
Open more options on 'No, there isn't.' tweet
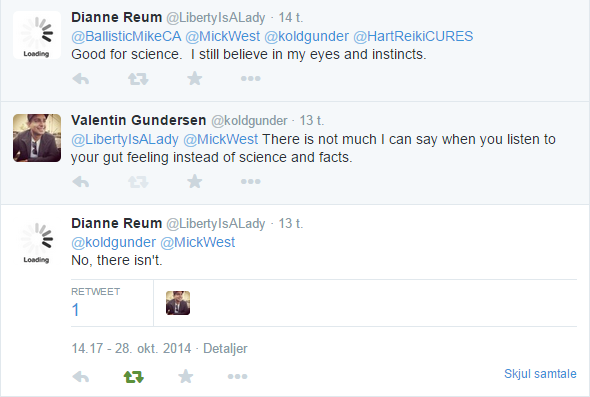pyautogui.click(x=237, y=376)
